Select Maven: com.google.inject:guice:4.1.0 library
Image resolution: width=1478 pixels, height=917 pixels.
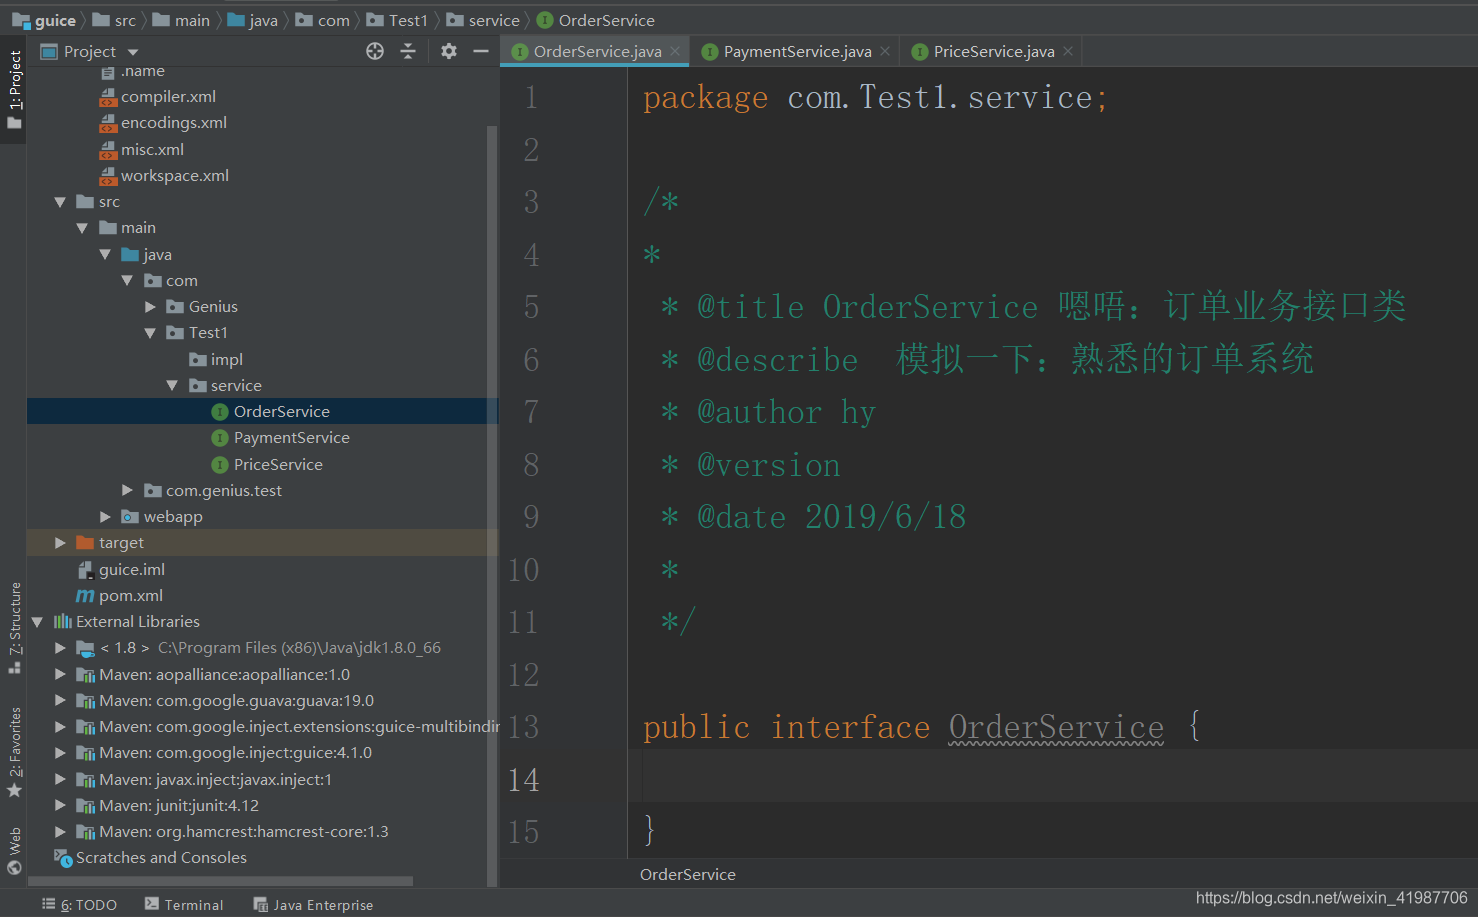point(235,752)
